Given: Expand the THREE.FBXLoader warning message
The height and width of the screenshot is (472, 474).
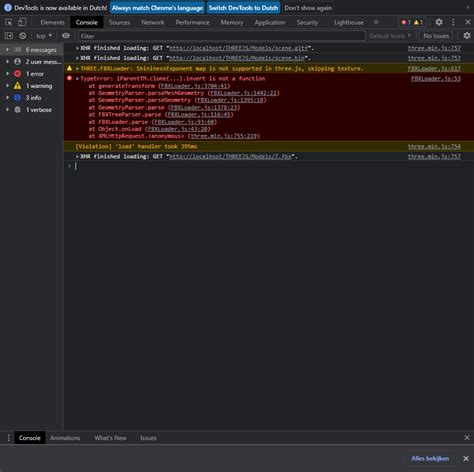Looking at the screenshot, I should pyautogui.click(x=77, y=69).
